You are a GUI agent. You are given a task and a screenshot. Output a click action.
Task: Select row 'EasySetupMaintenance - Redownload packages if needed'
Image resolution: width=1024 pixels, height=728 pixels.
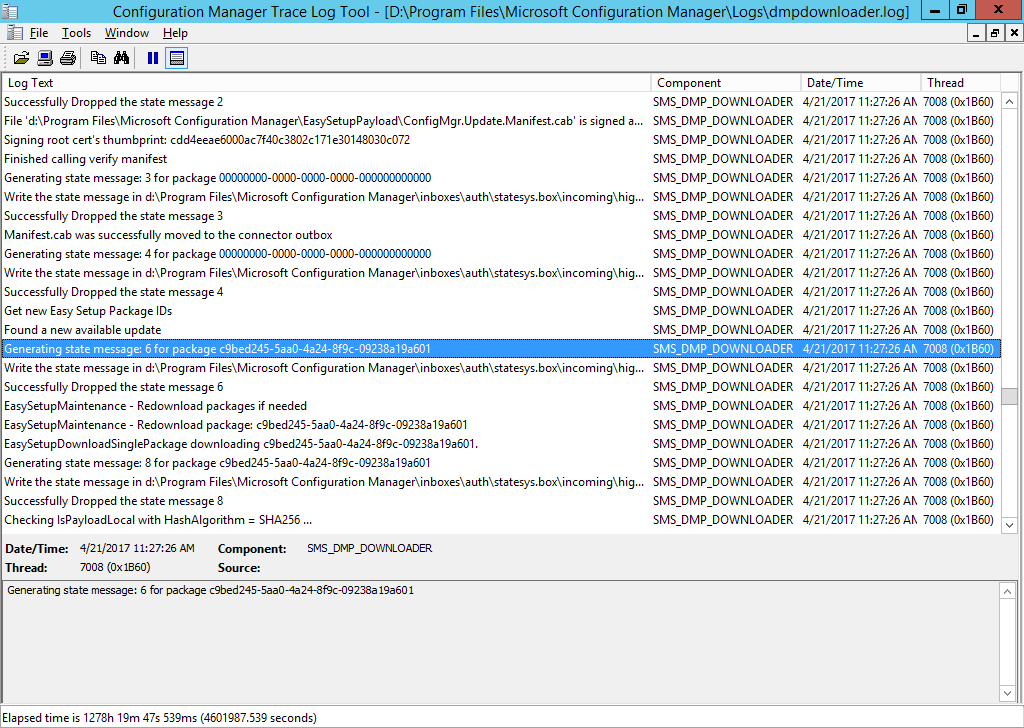click(x=501, y=405)
